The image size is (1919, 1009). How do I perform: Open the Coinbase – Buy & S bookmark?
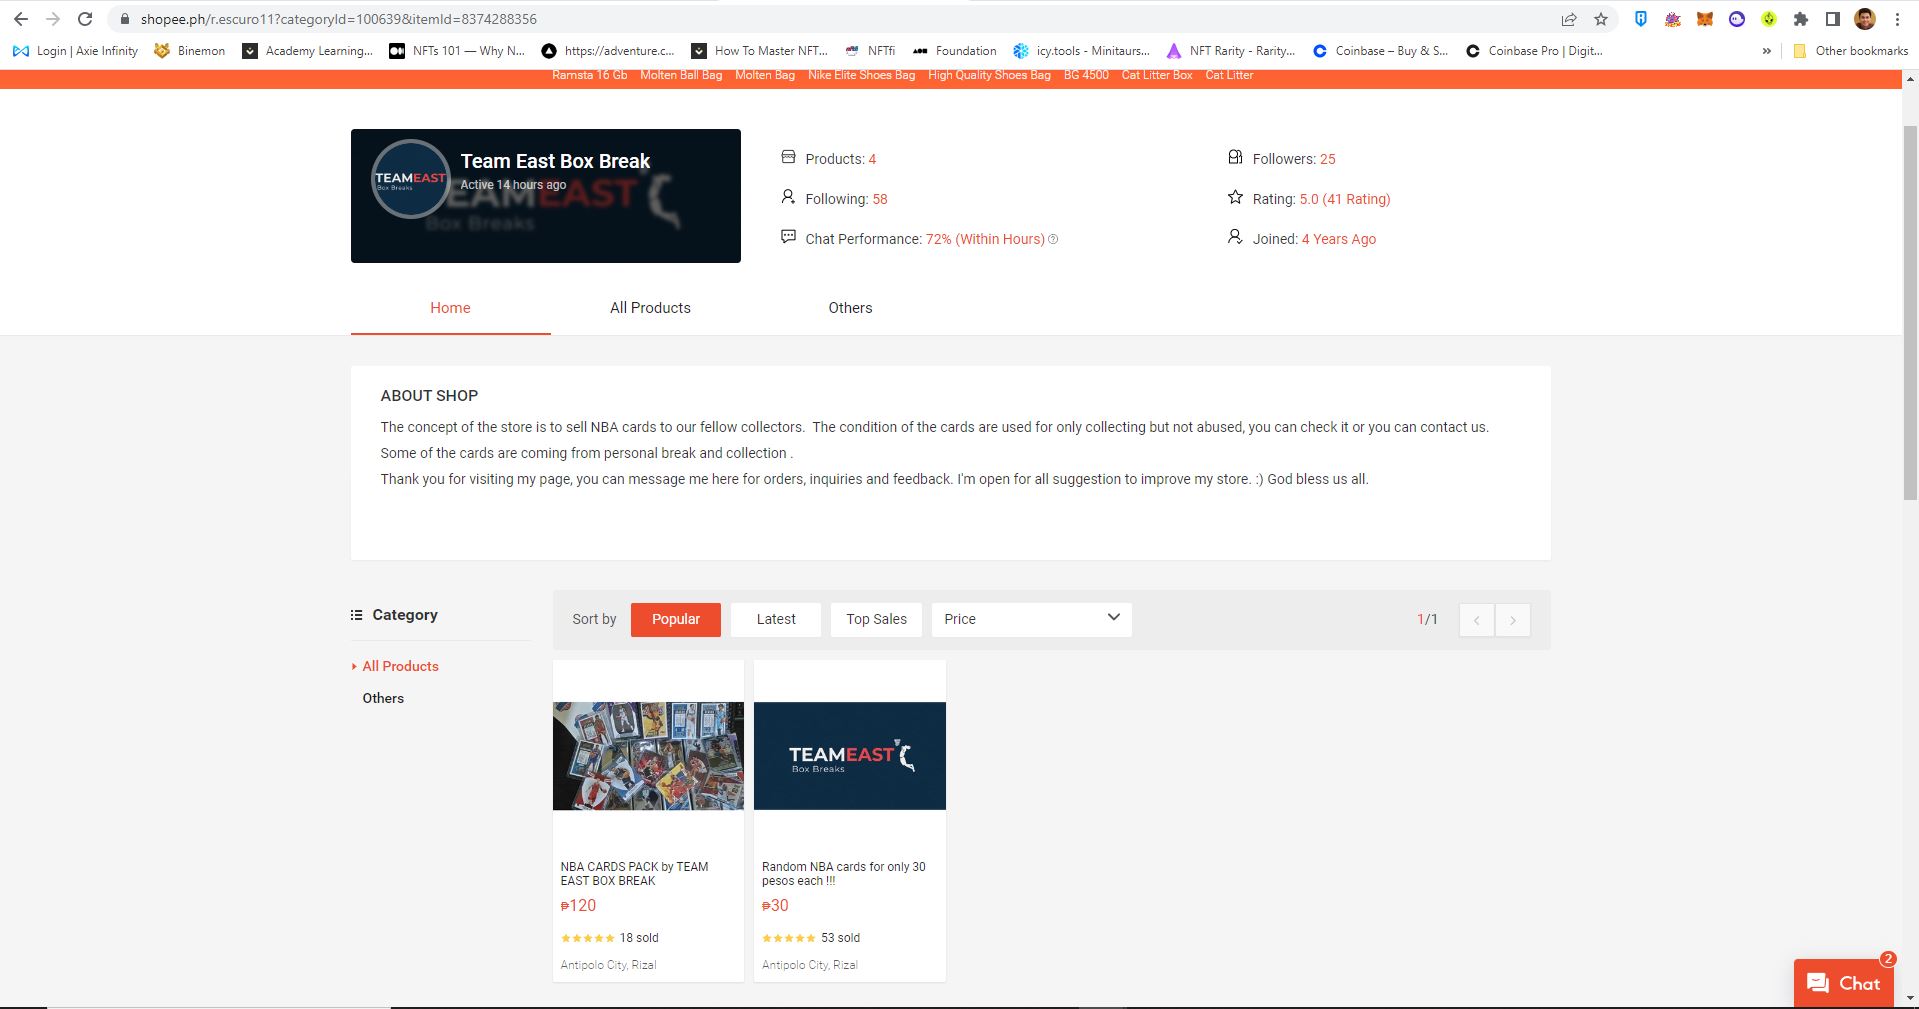(x=1380, y=51)
